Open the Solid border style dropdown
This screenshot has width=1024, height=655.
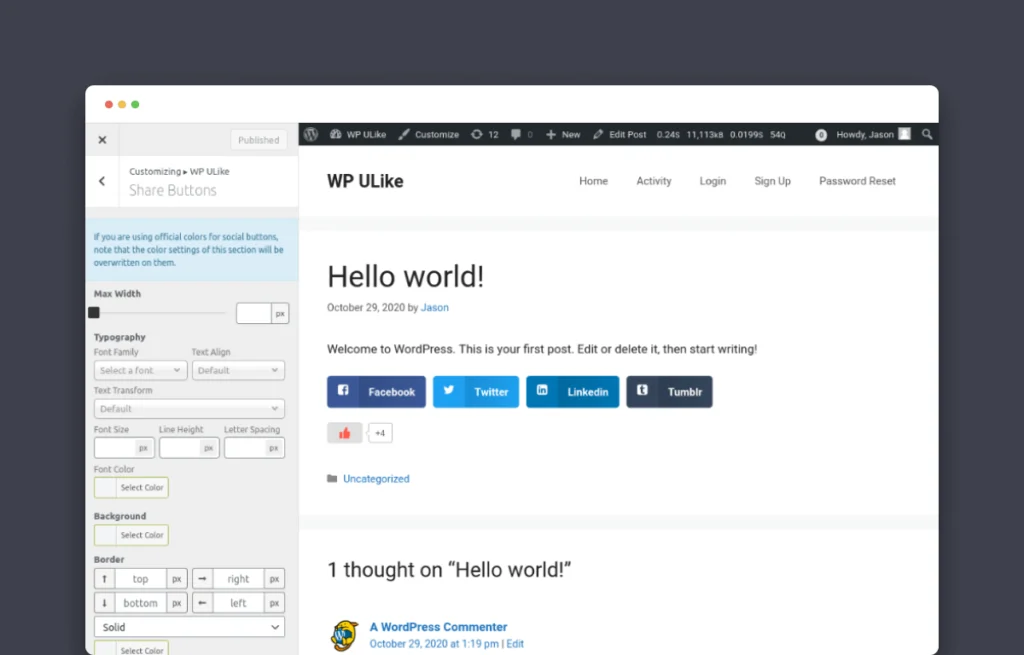pos(189,627)
